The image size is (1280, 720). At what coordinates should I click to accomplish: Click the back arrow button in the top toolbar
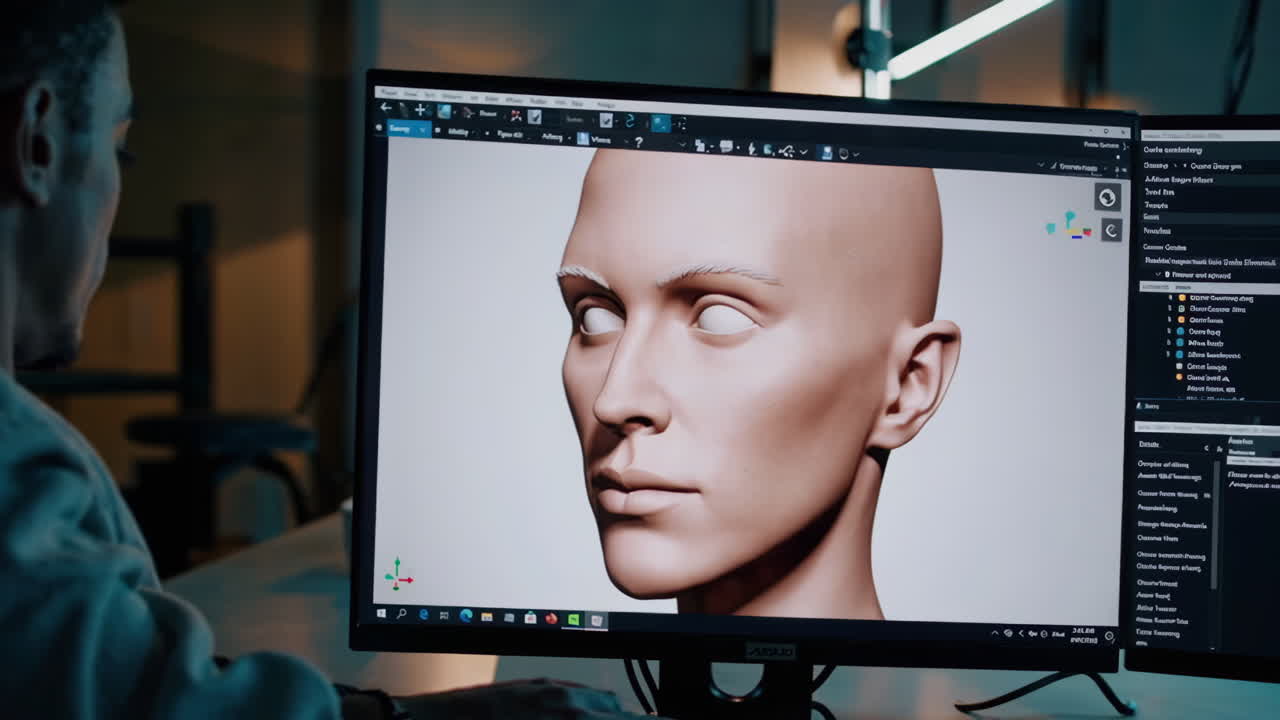point(385,106)
